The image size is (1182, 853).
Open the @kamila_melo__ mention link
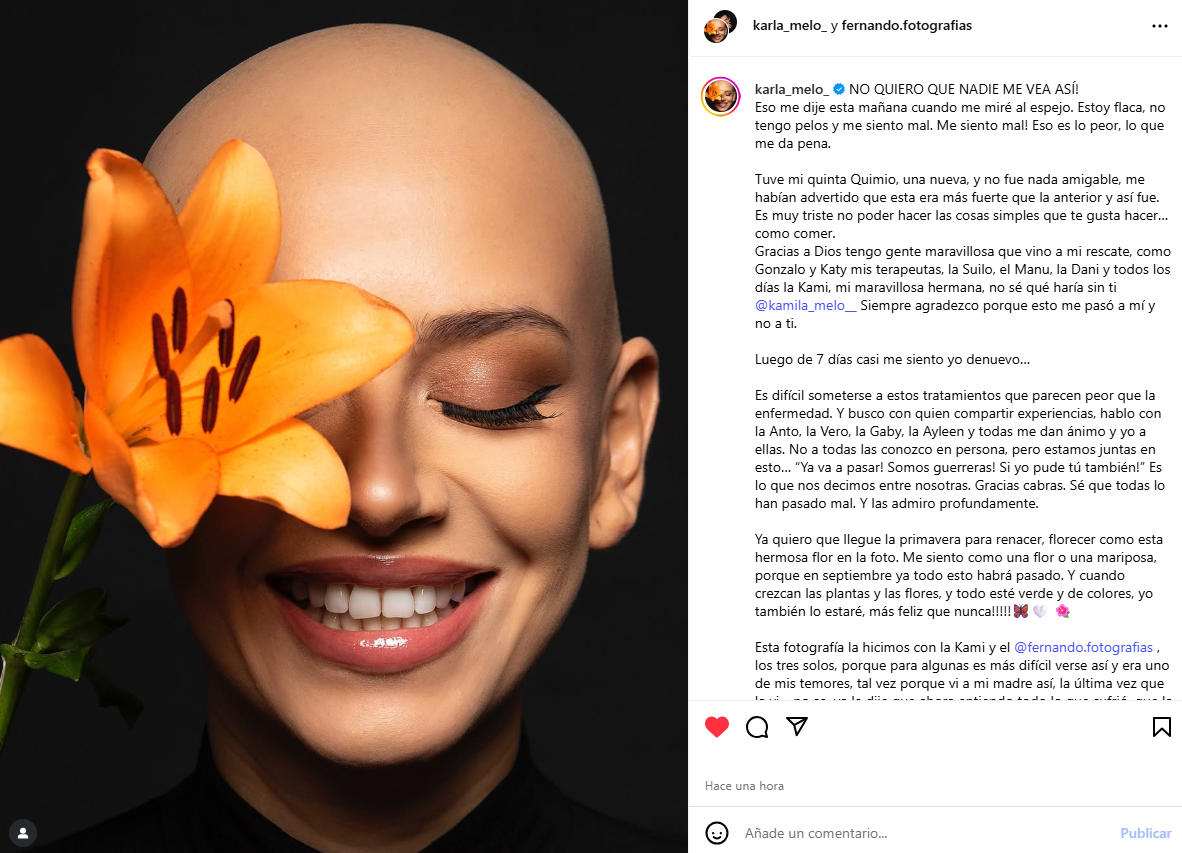pyautogui.click(x=805, y=305)
